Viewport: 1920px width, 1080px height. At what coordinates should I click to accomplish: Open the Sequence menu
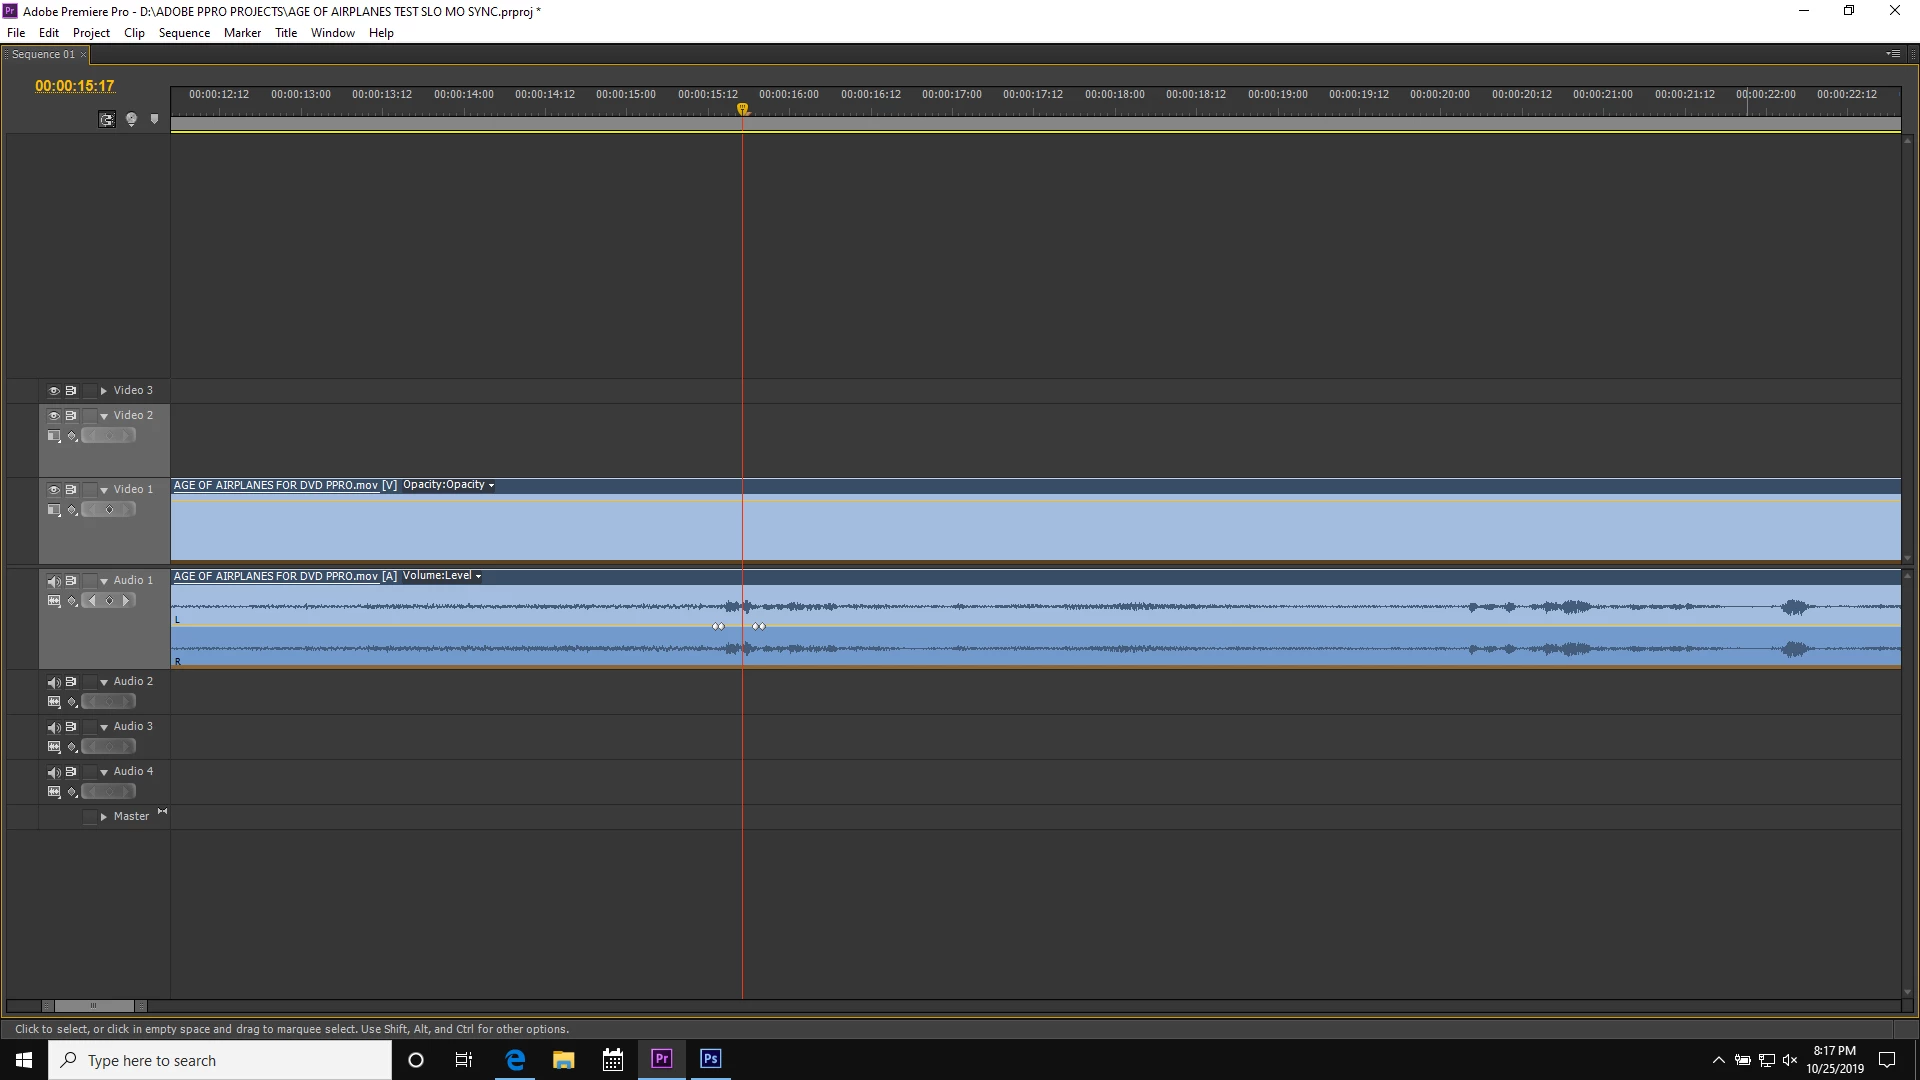point(184,33)
